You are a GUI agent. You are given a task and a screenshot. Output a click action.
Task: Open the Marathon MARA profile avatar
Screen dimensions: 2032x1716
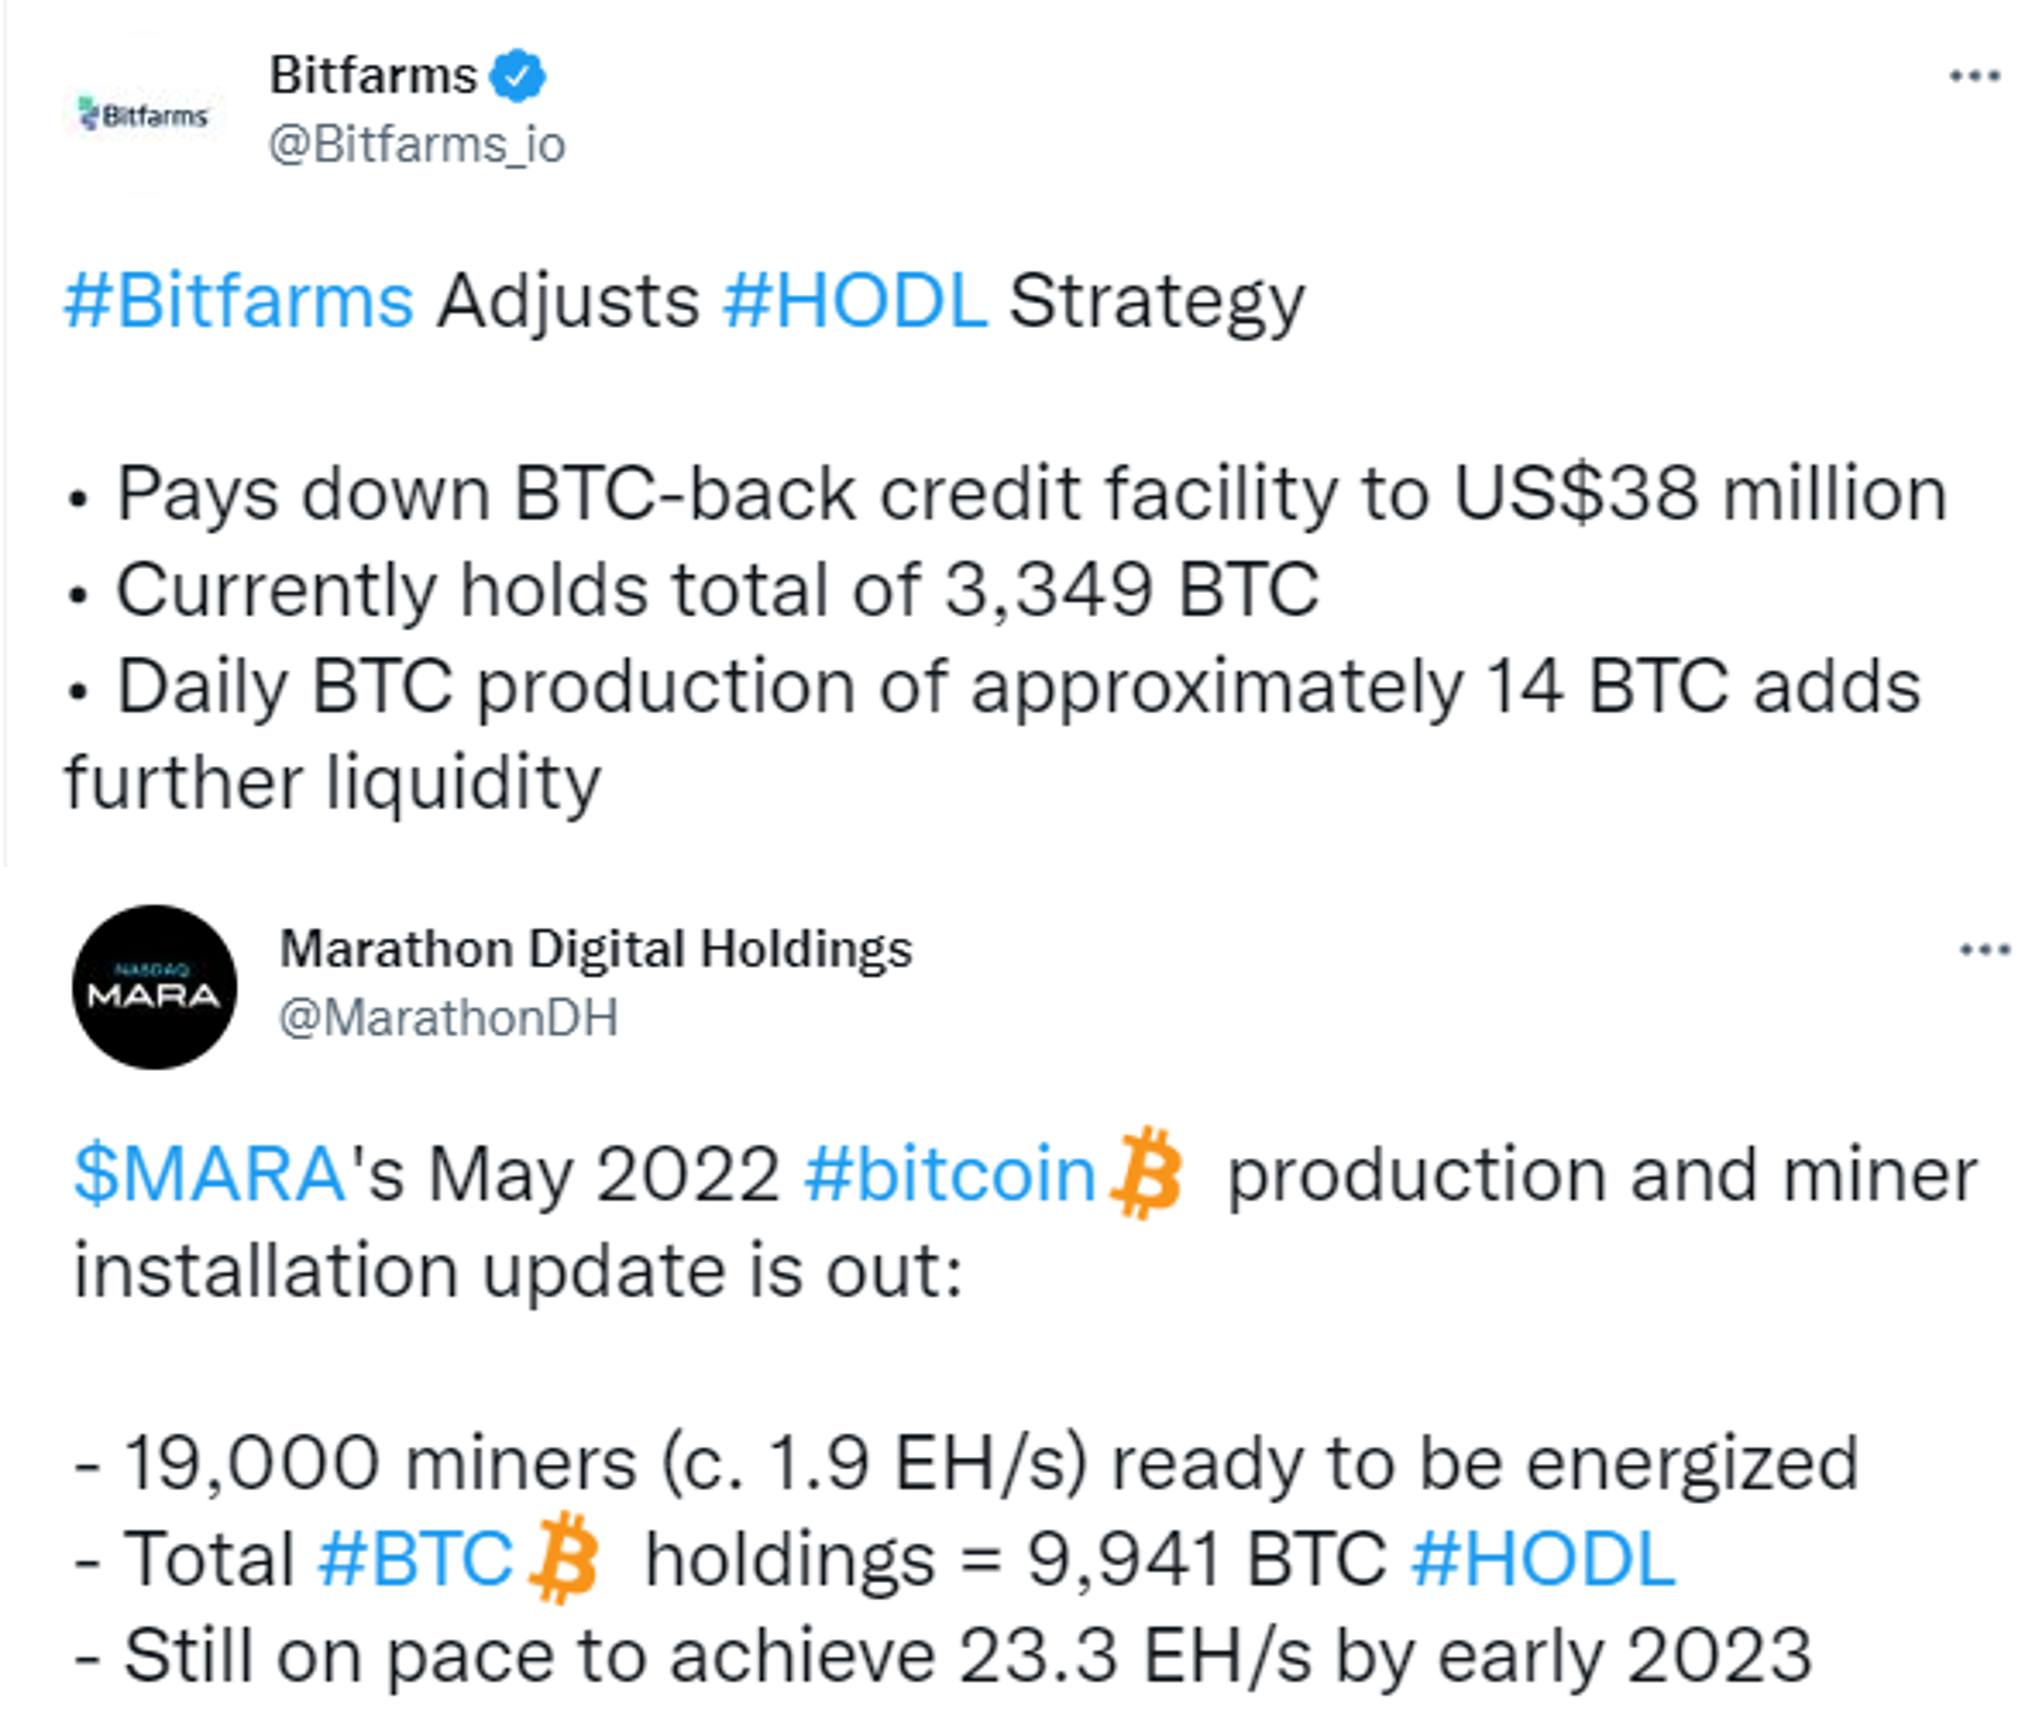(155, 987)
